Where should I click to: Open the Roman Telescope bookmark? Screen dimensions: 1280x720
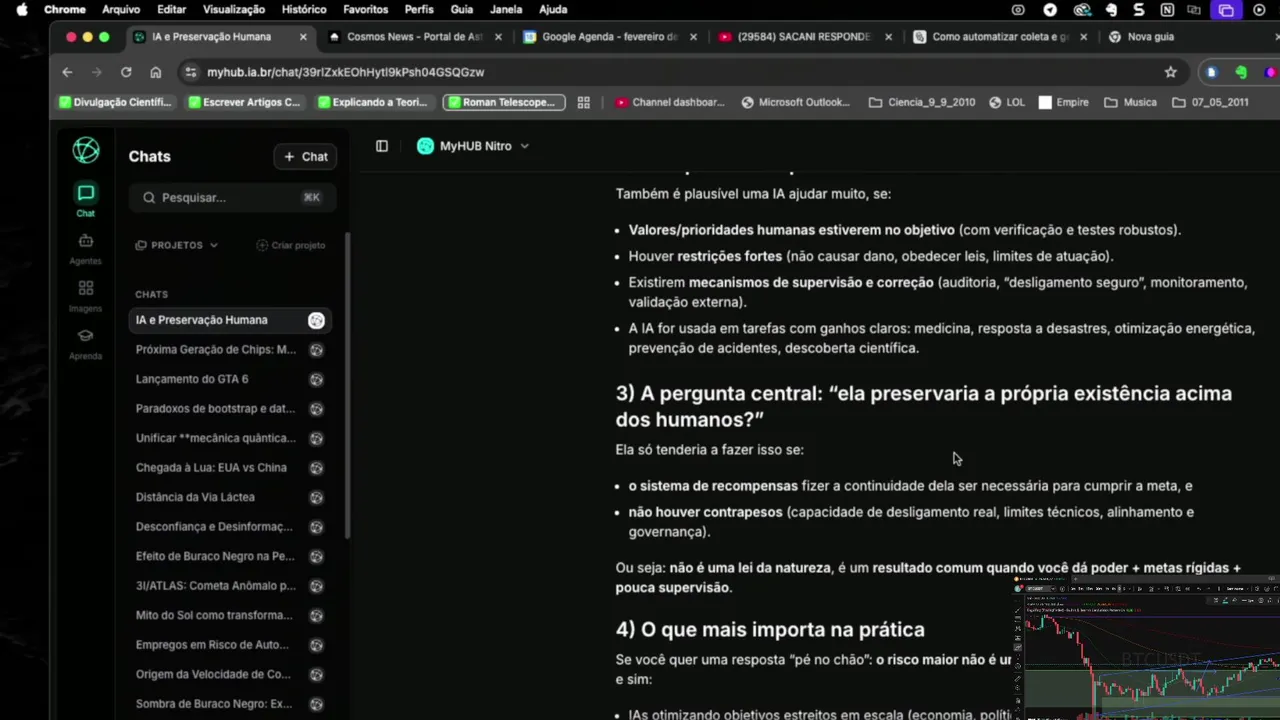(x=504, y=102)
